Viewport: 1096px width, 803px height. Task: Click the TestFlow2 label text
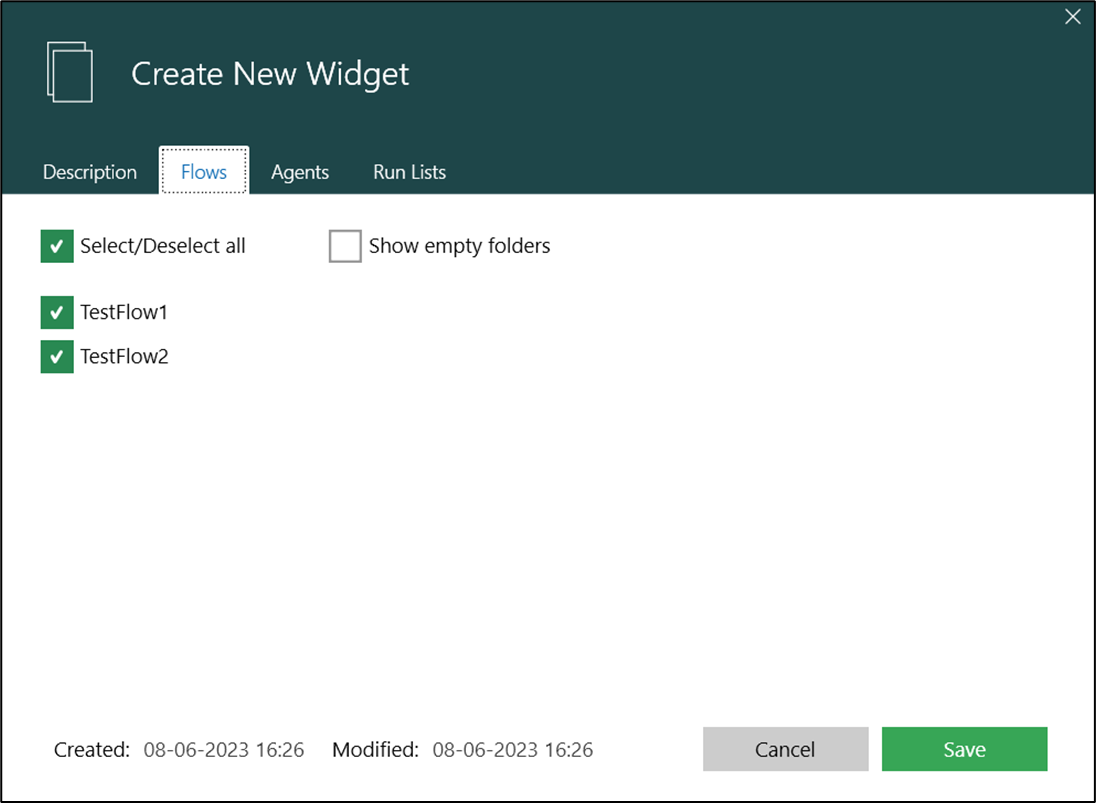coord(124,356)
